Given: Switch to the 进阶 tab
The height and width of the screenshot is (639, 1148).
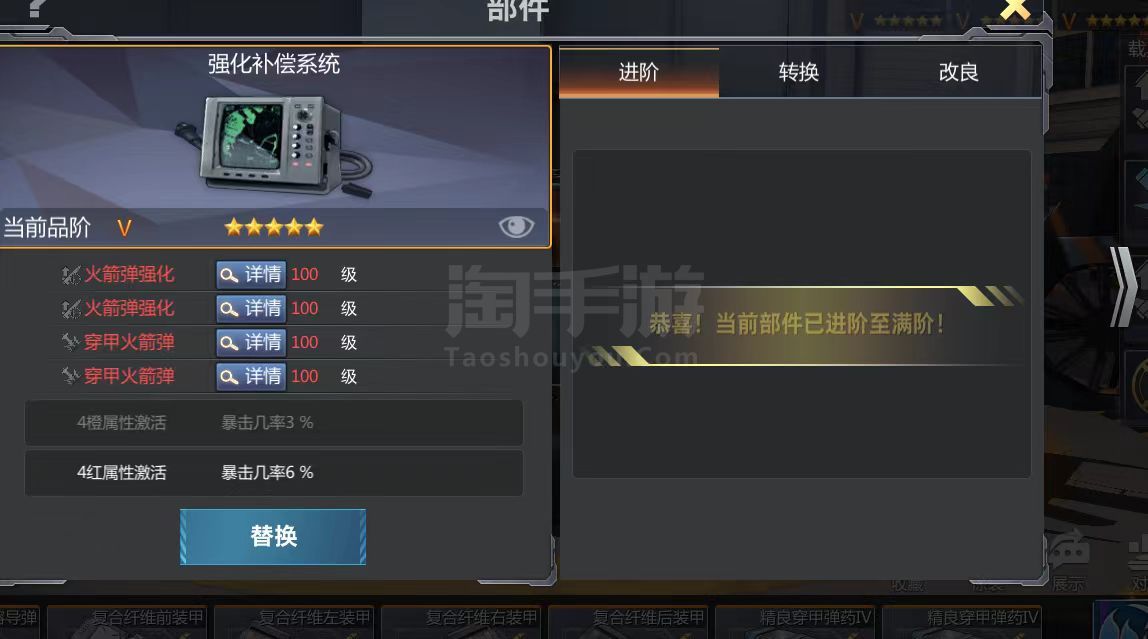Looking at the screenshot, I should coord(638,72).
